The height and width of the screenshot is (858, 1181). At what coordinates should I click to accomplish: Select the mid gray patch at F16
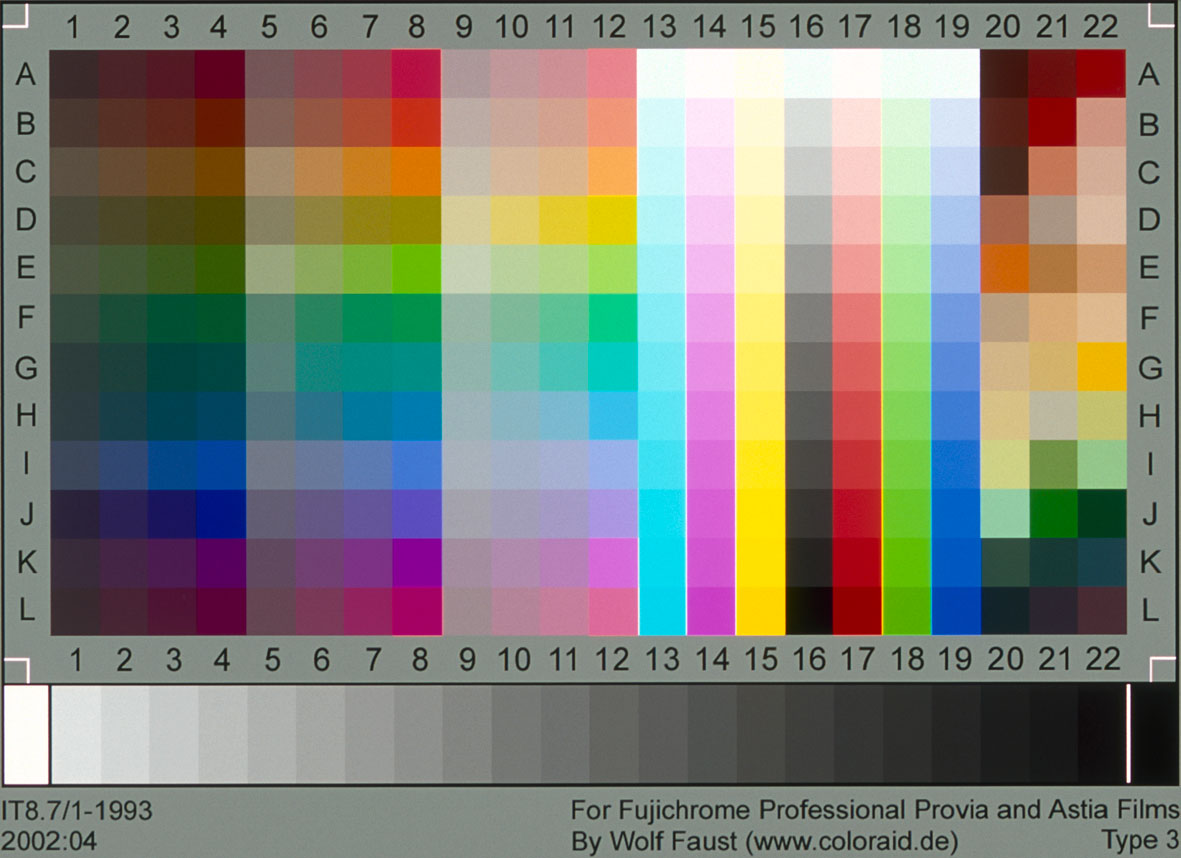(x=809, y=318)
